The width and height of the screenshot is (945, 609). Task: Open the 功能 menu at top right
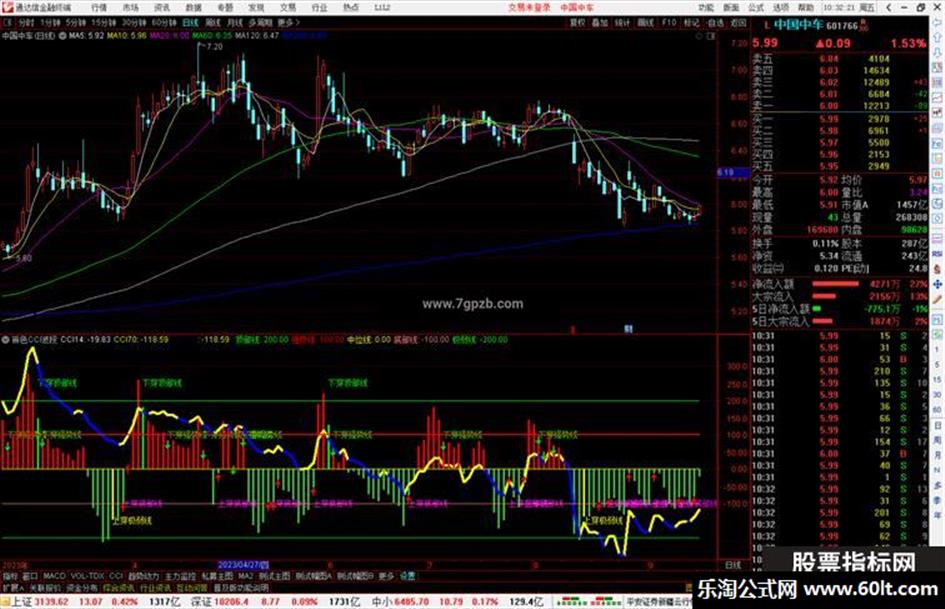(x=706, y=8)
